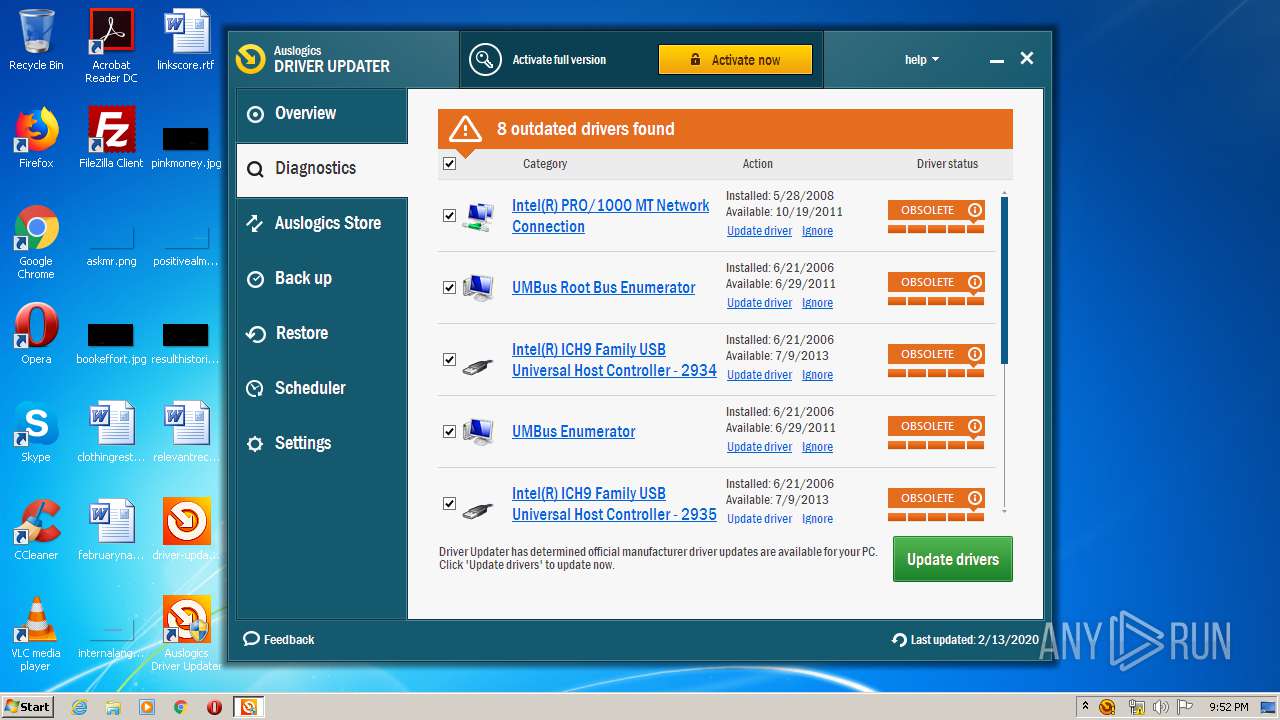Click Ignore for UMBus Root Bus Enumerator

click(x=817, y=303)
